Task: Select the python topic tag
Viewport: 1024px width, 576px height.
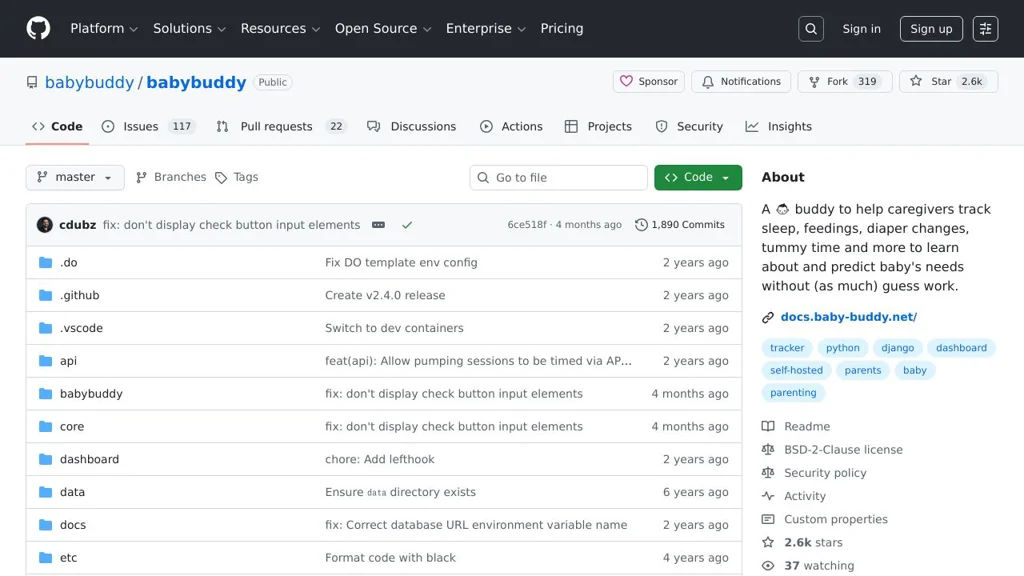Action: (843, 348)
